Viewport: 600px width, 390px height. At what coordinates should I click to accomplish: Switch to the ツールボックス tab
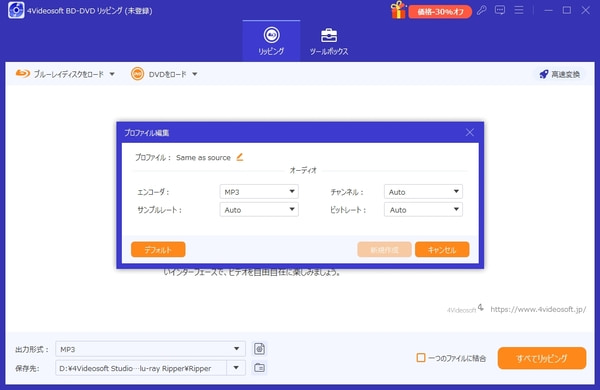[x=329, y=41]
